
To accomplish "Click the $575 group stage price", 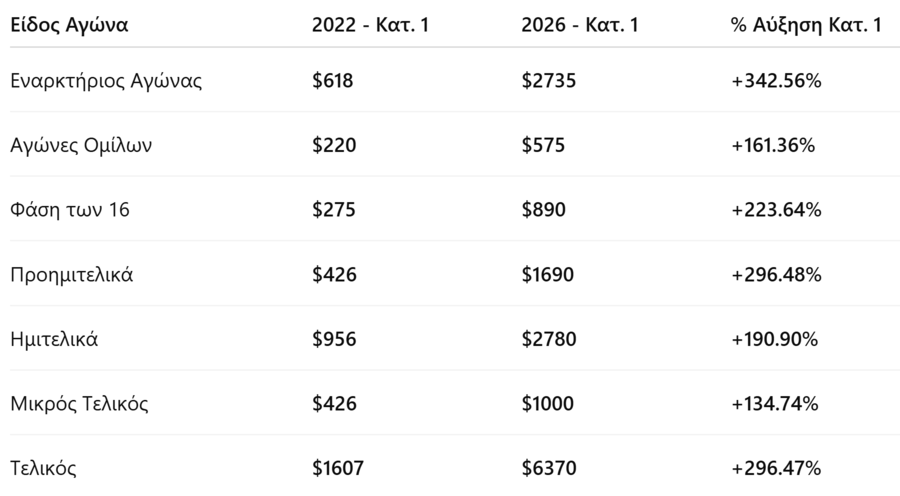I will pyautogui.click(x=543, y=145).
